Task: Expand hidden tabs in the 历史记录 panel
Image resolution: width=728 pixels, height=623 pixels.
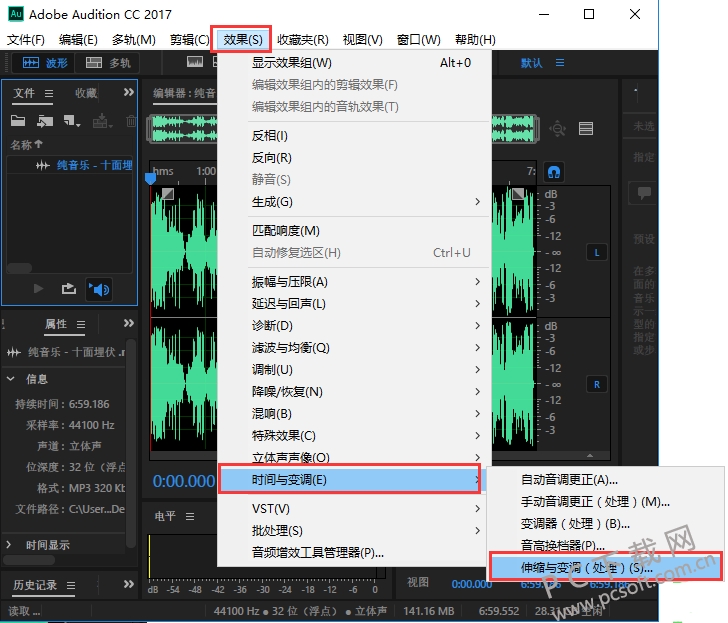Action: 129,584
